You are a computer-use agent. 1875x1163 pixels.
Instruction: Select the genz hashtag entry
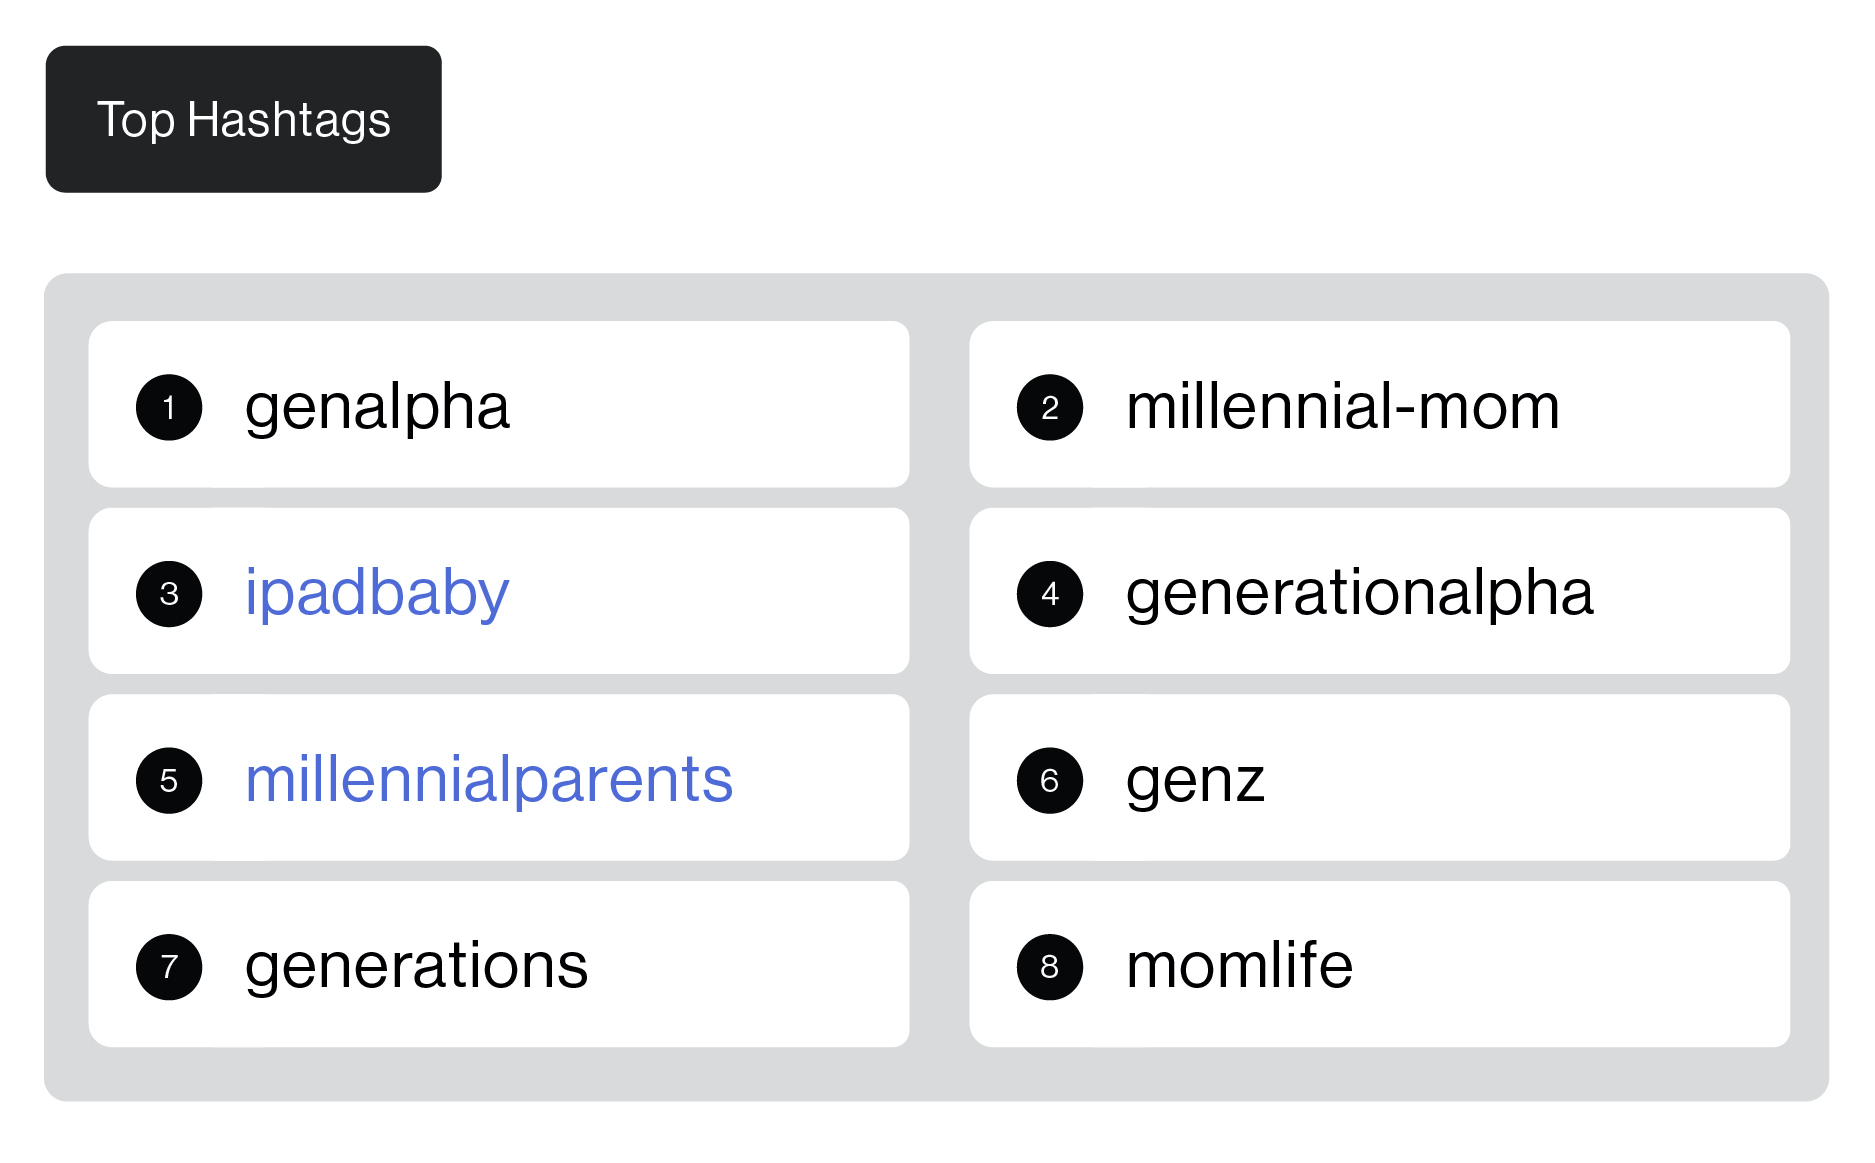(x=1195, y=780)
